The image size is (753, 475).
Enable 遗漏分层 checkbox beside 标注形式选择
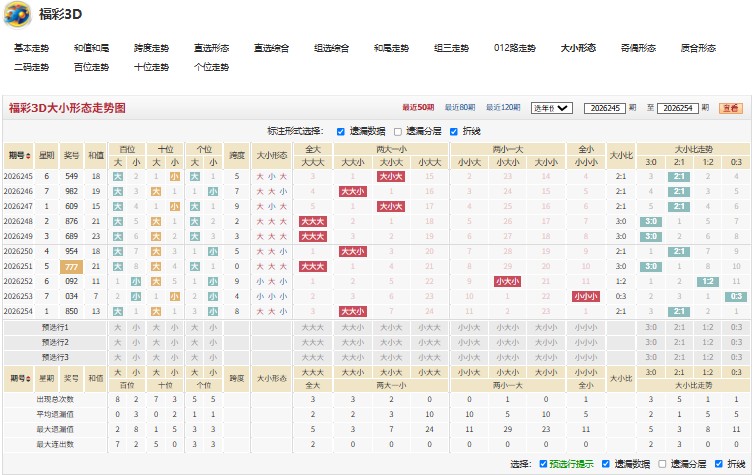tap(398, 132)
